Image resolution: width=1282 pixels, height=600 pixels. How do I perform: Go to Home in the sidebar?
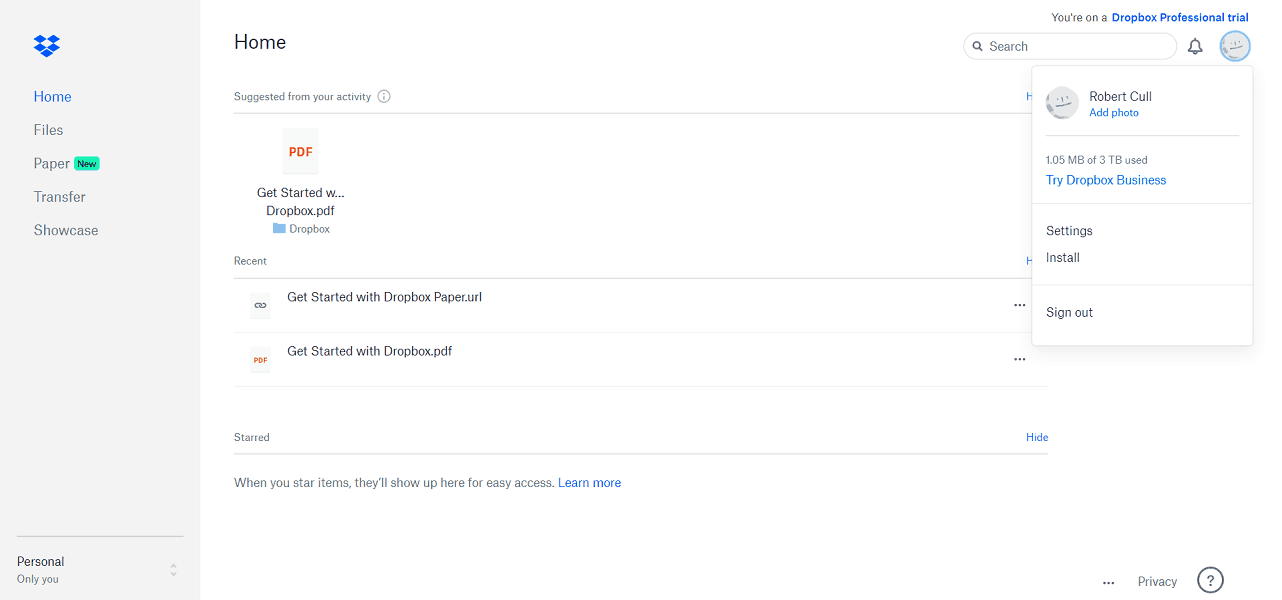pyautogui.click(x=52, y=97)
